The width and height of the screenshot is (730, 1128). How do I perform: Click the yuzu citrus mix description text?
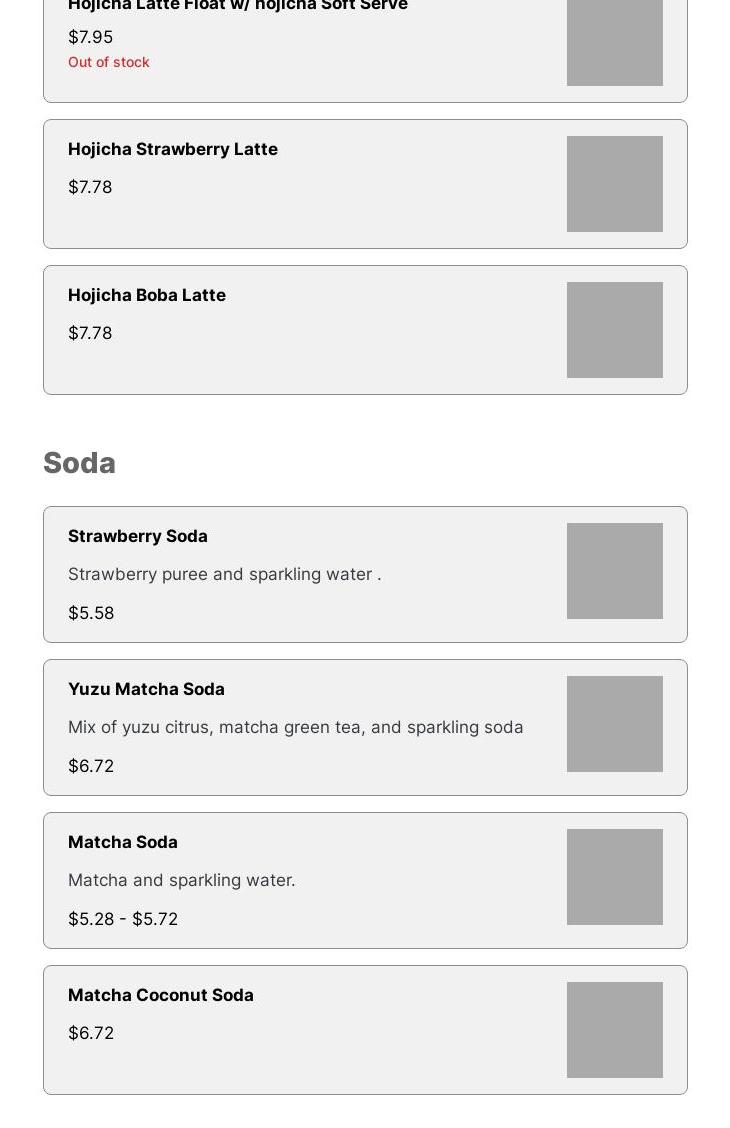point(295,727)
